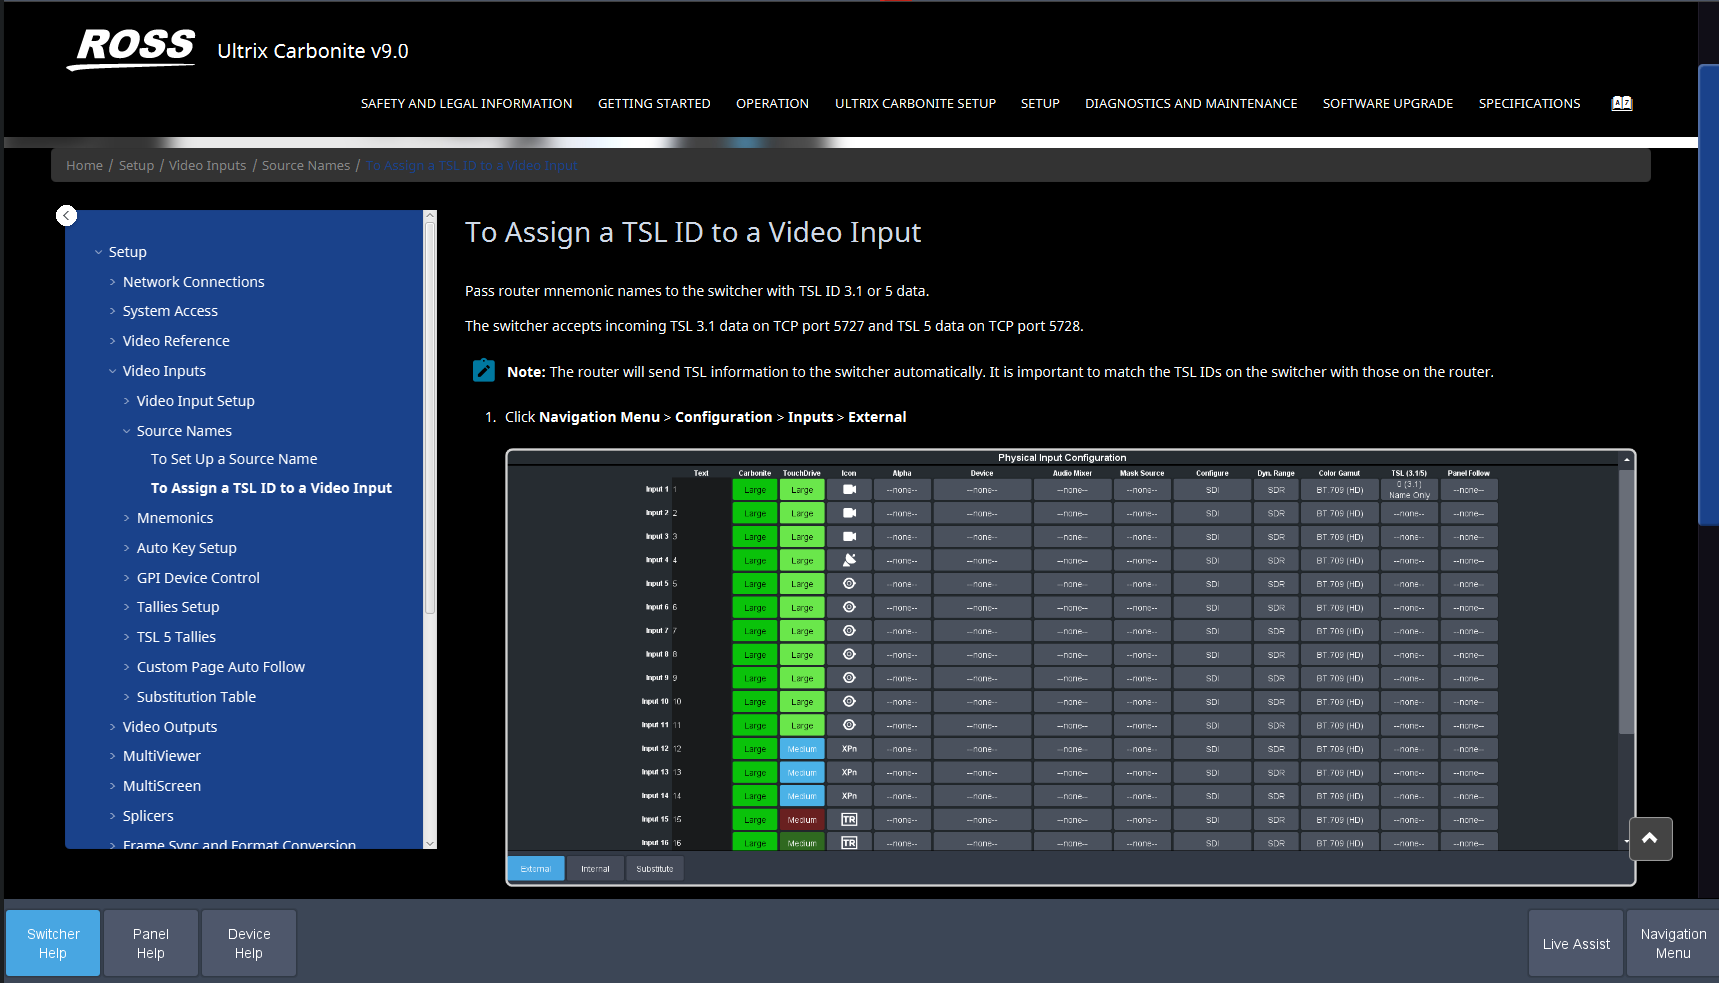
Task: Open Custom Page Auto Follow topic
Action: click(221, 667)
